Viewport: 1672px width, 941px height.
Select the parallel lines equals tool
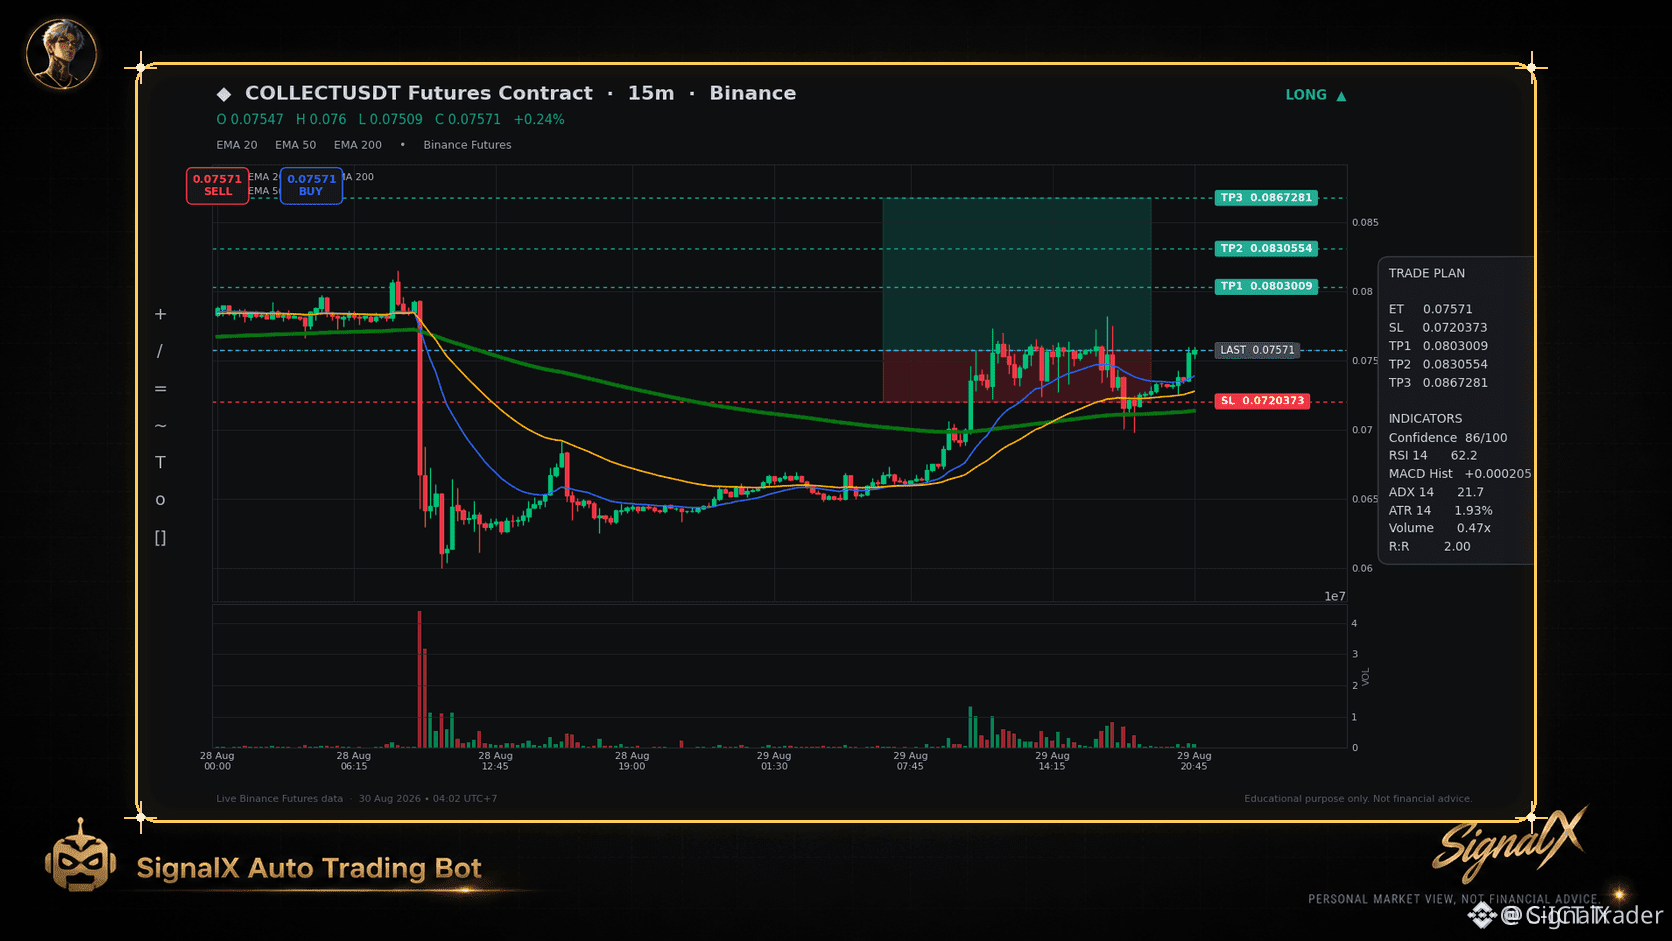[160, 389]
